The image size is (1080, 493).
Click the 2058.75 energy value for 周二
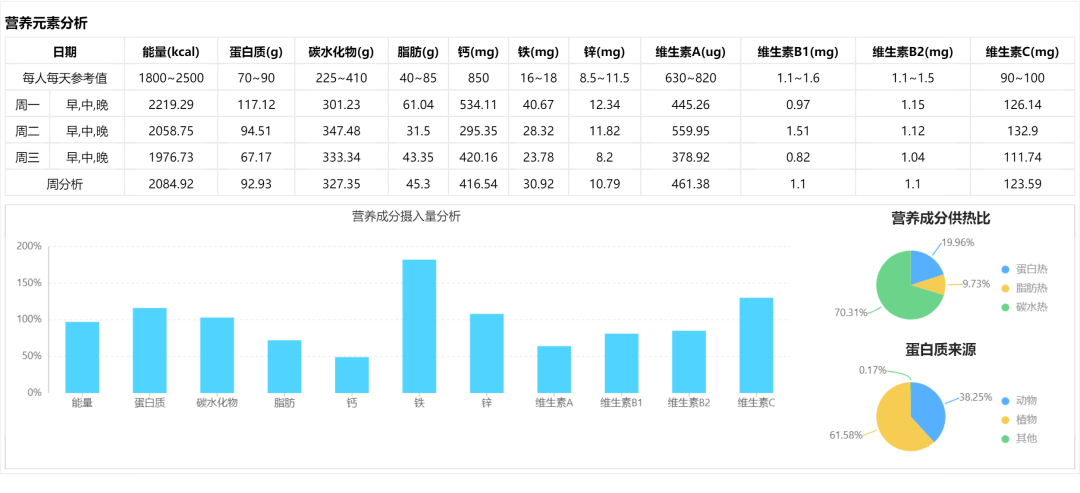coord(171,131)
